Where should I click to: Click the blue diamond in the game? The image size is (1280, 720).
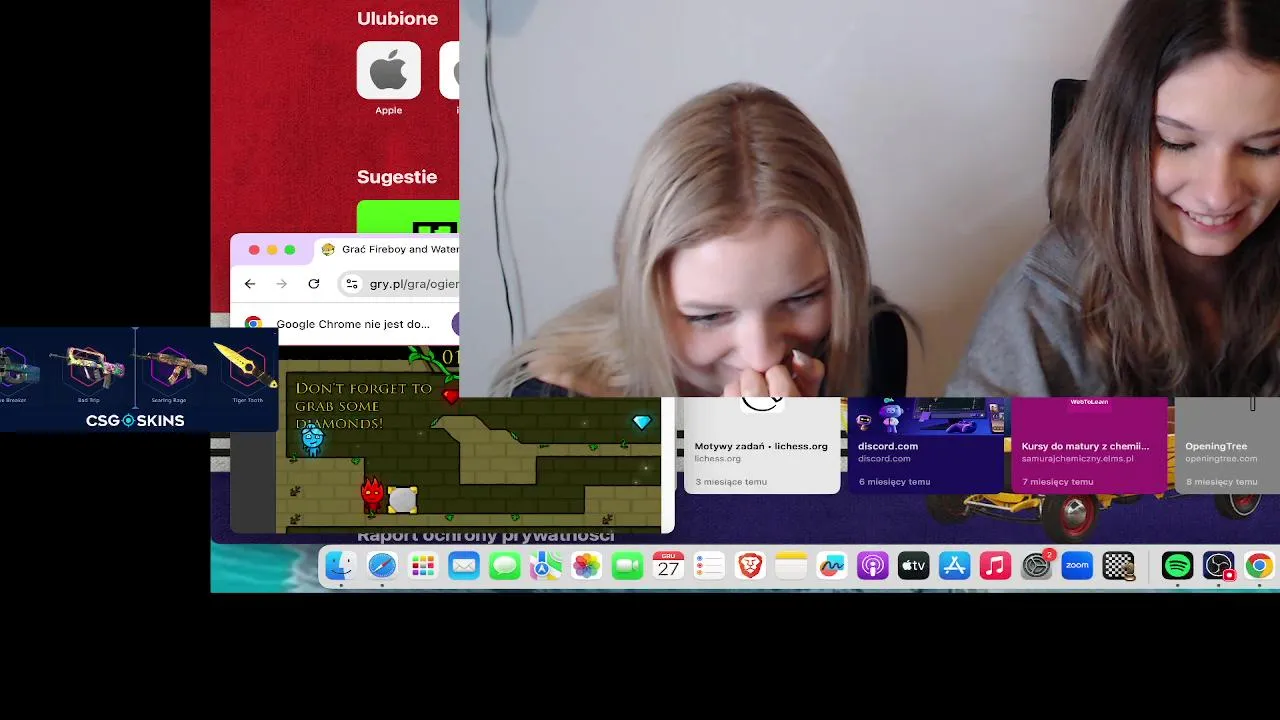pos(642,422)
